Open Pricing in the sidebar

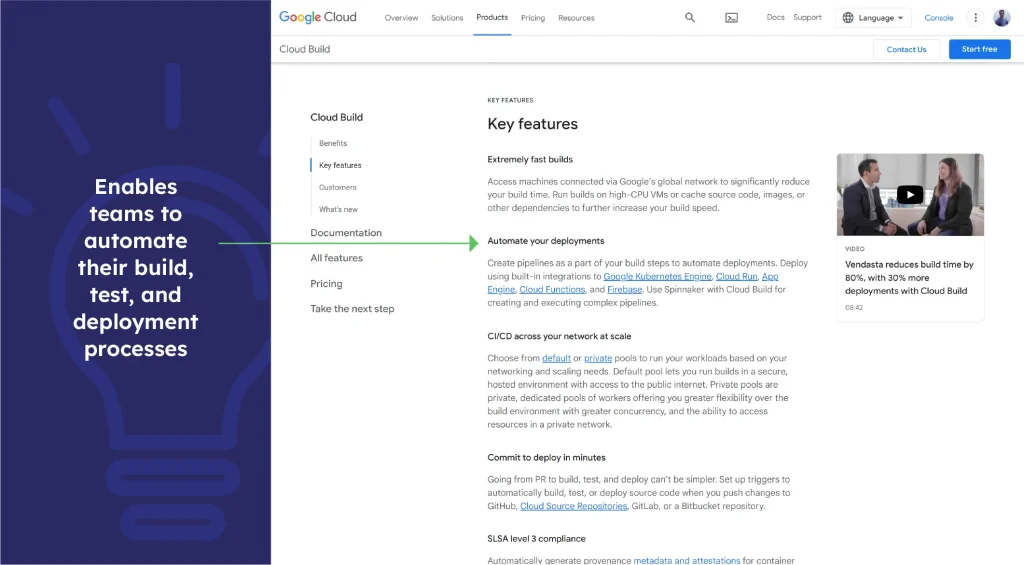[326, 283]
